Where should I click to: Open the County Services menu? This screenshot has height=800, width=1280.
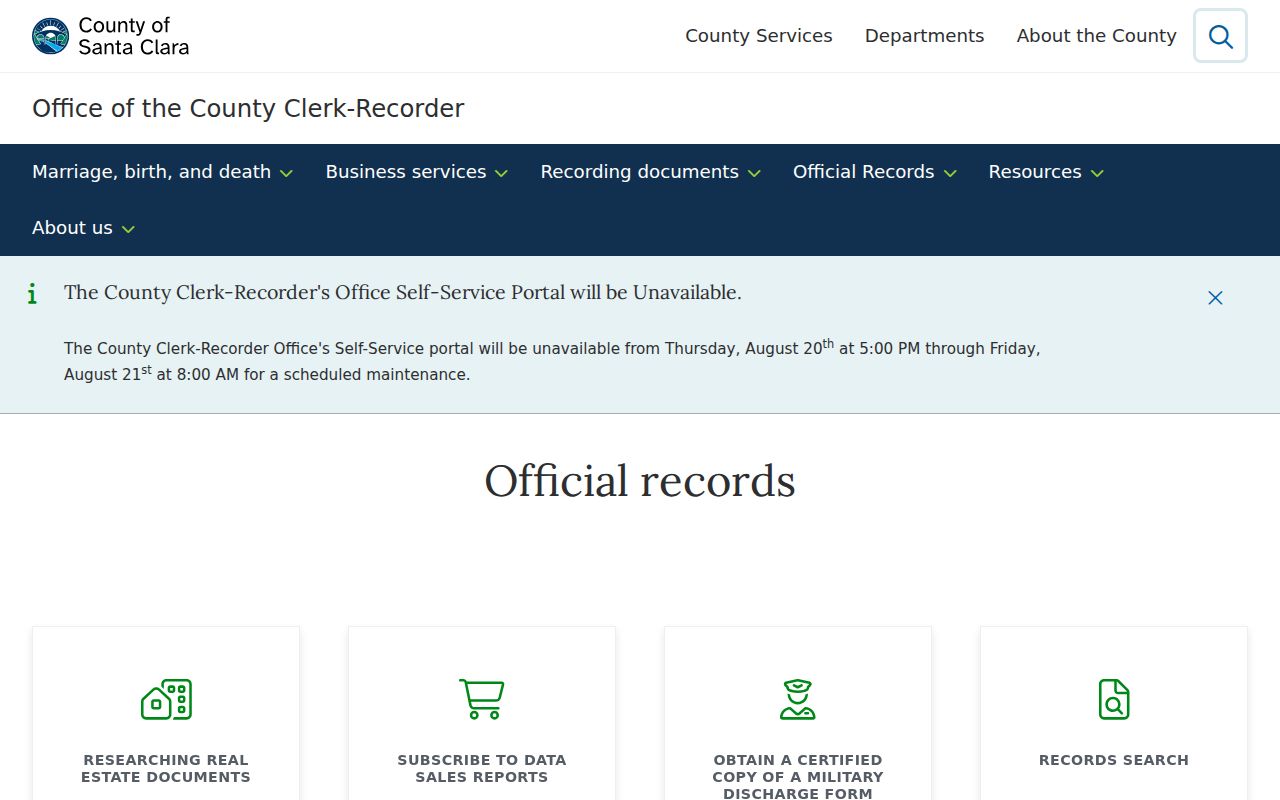pos(759,36)
